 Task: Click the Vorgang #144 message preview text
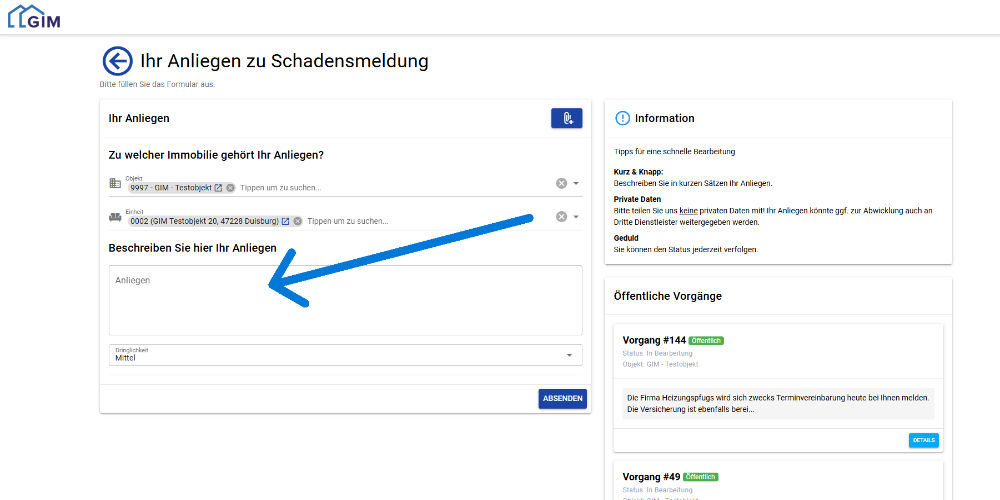point(778,403)
